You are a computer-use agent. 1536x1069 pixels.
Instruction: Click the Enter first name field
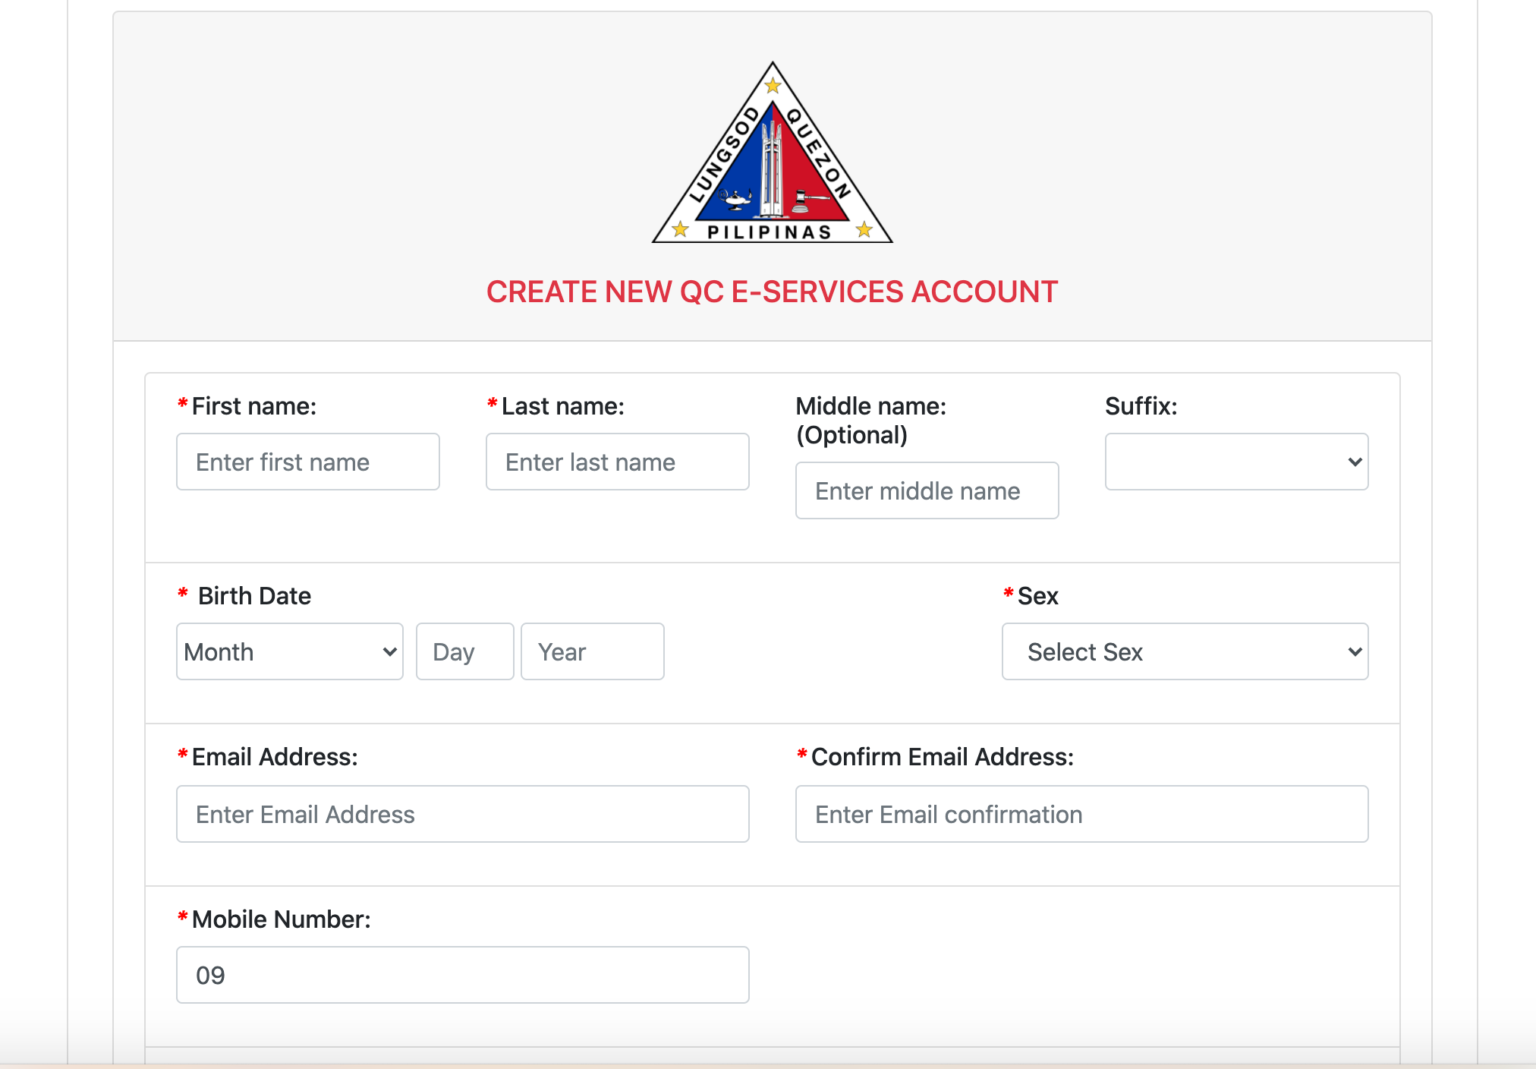click(307, 461)
